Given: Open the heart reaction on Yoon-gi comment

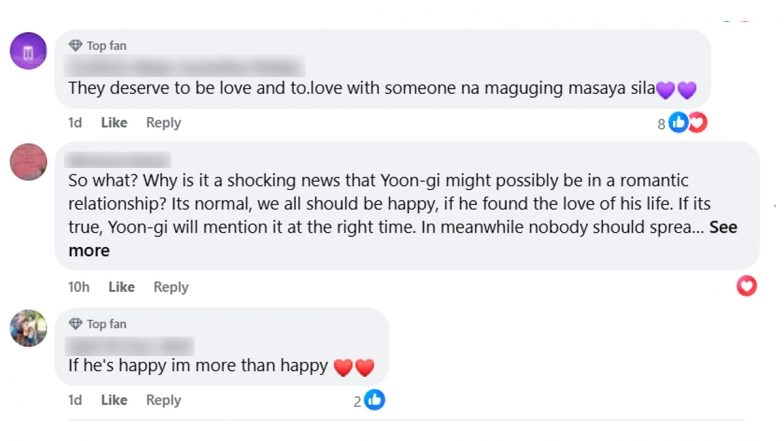Looking at the screenshot, I should (746, 287).
